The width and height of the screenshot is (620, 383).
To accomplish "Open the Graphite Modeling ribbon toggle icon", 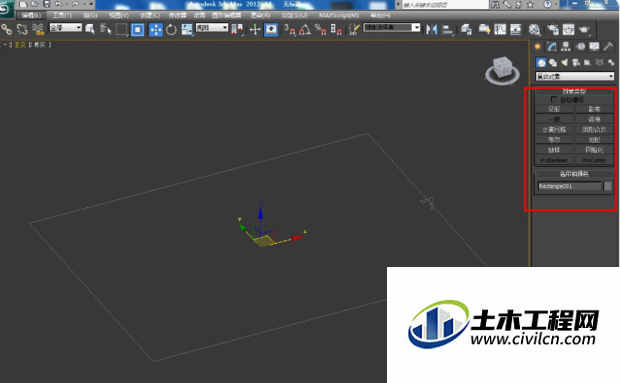I will [484, 30].
